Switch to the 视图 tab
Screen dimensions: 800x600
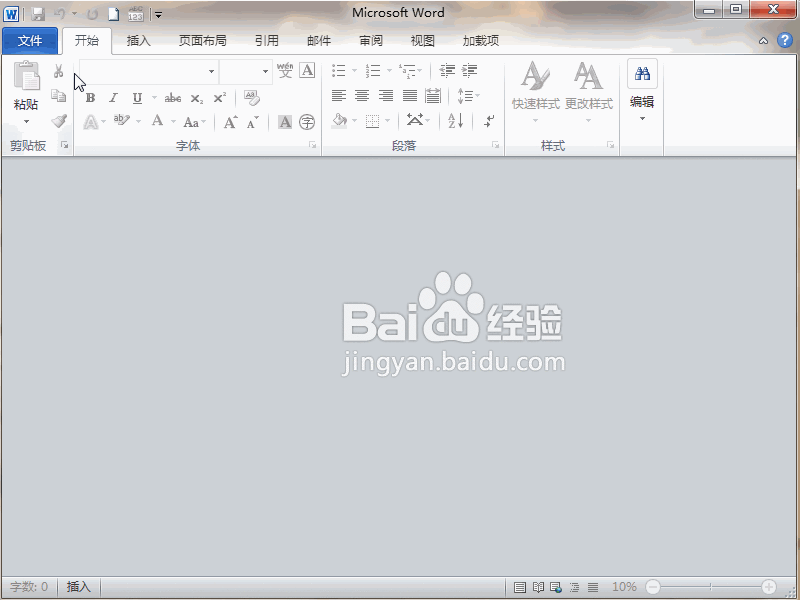click(x=422, y=41)
